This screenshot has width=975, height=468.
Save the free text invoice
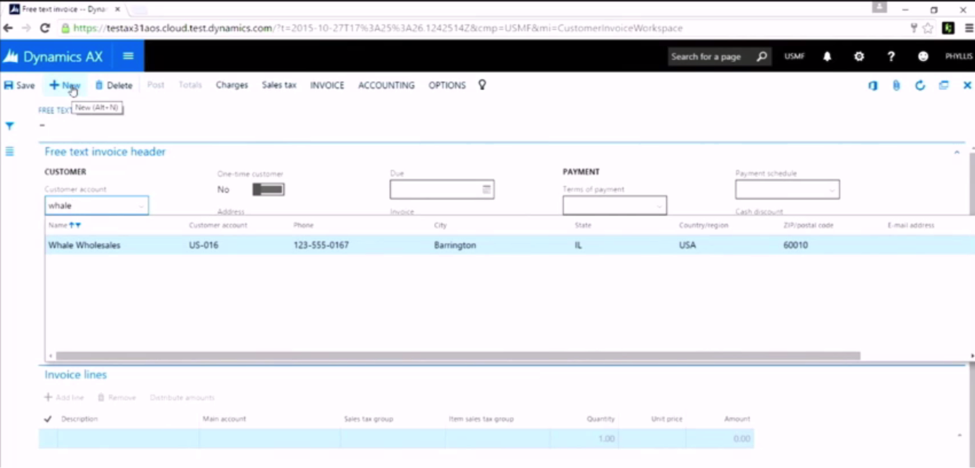pos(19,86)
